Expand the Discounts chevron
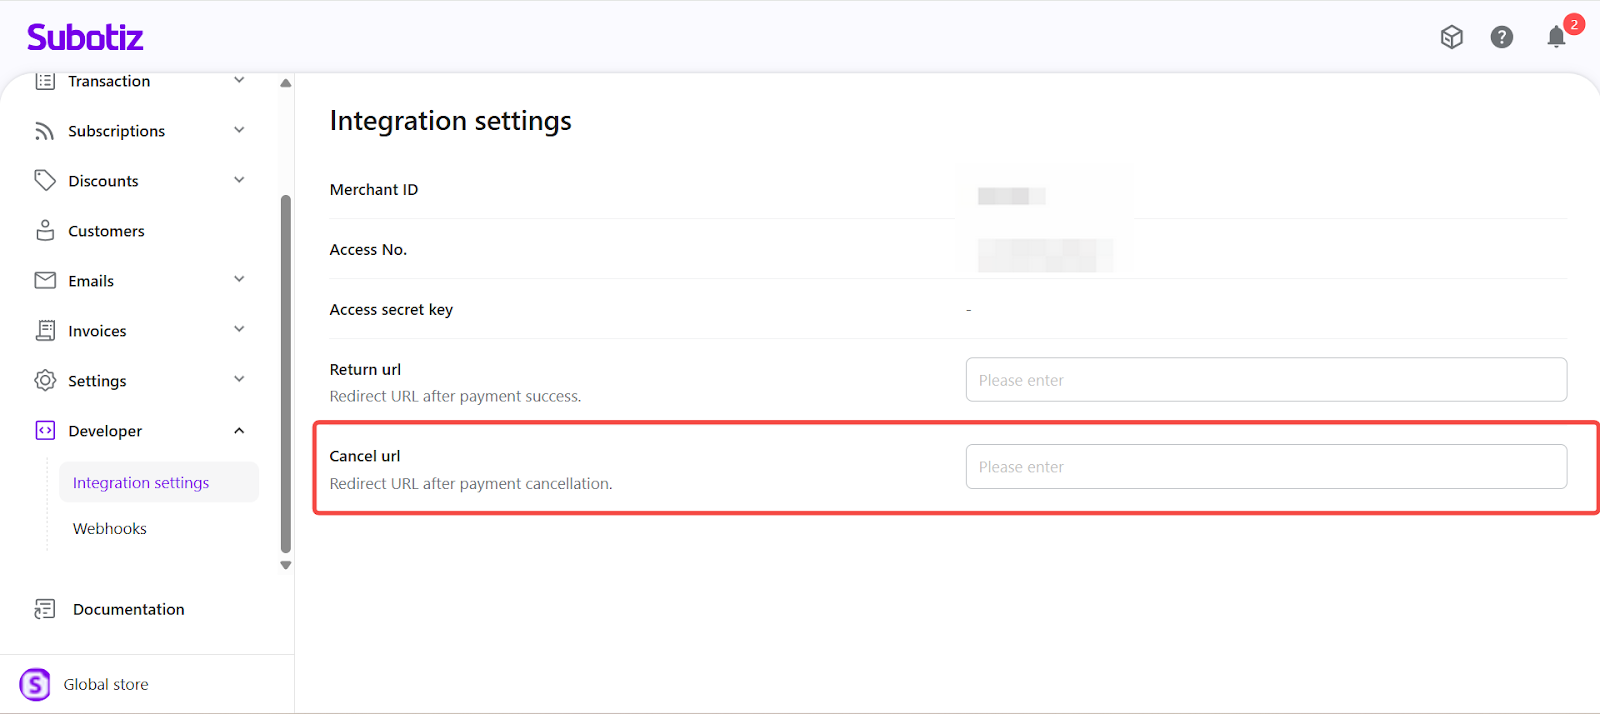Viewport: 1600px width, 714px height. (239, 180)
